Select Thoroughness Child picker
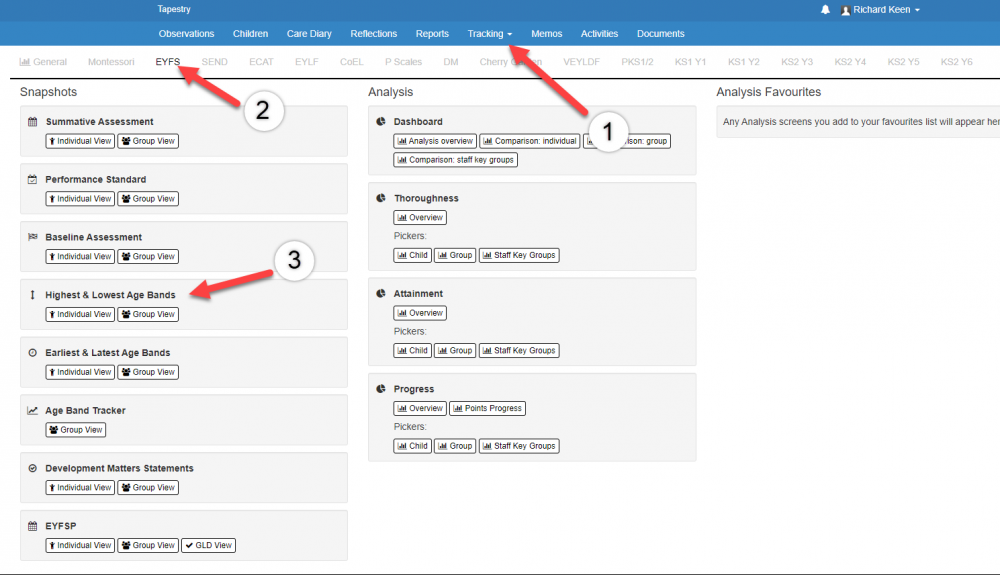This screenshot has height=575, width=1000. click(413, 255)
